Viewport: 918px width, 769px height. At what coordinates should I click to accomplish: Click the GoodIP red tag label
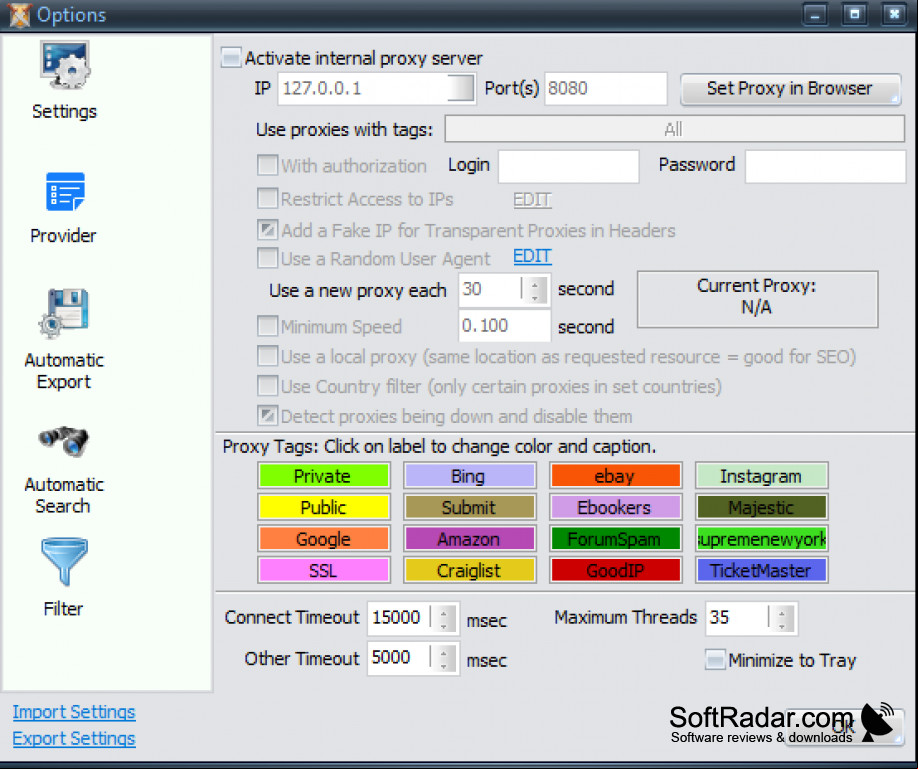tap(615, 570)
